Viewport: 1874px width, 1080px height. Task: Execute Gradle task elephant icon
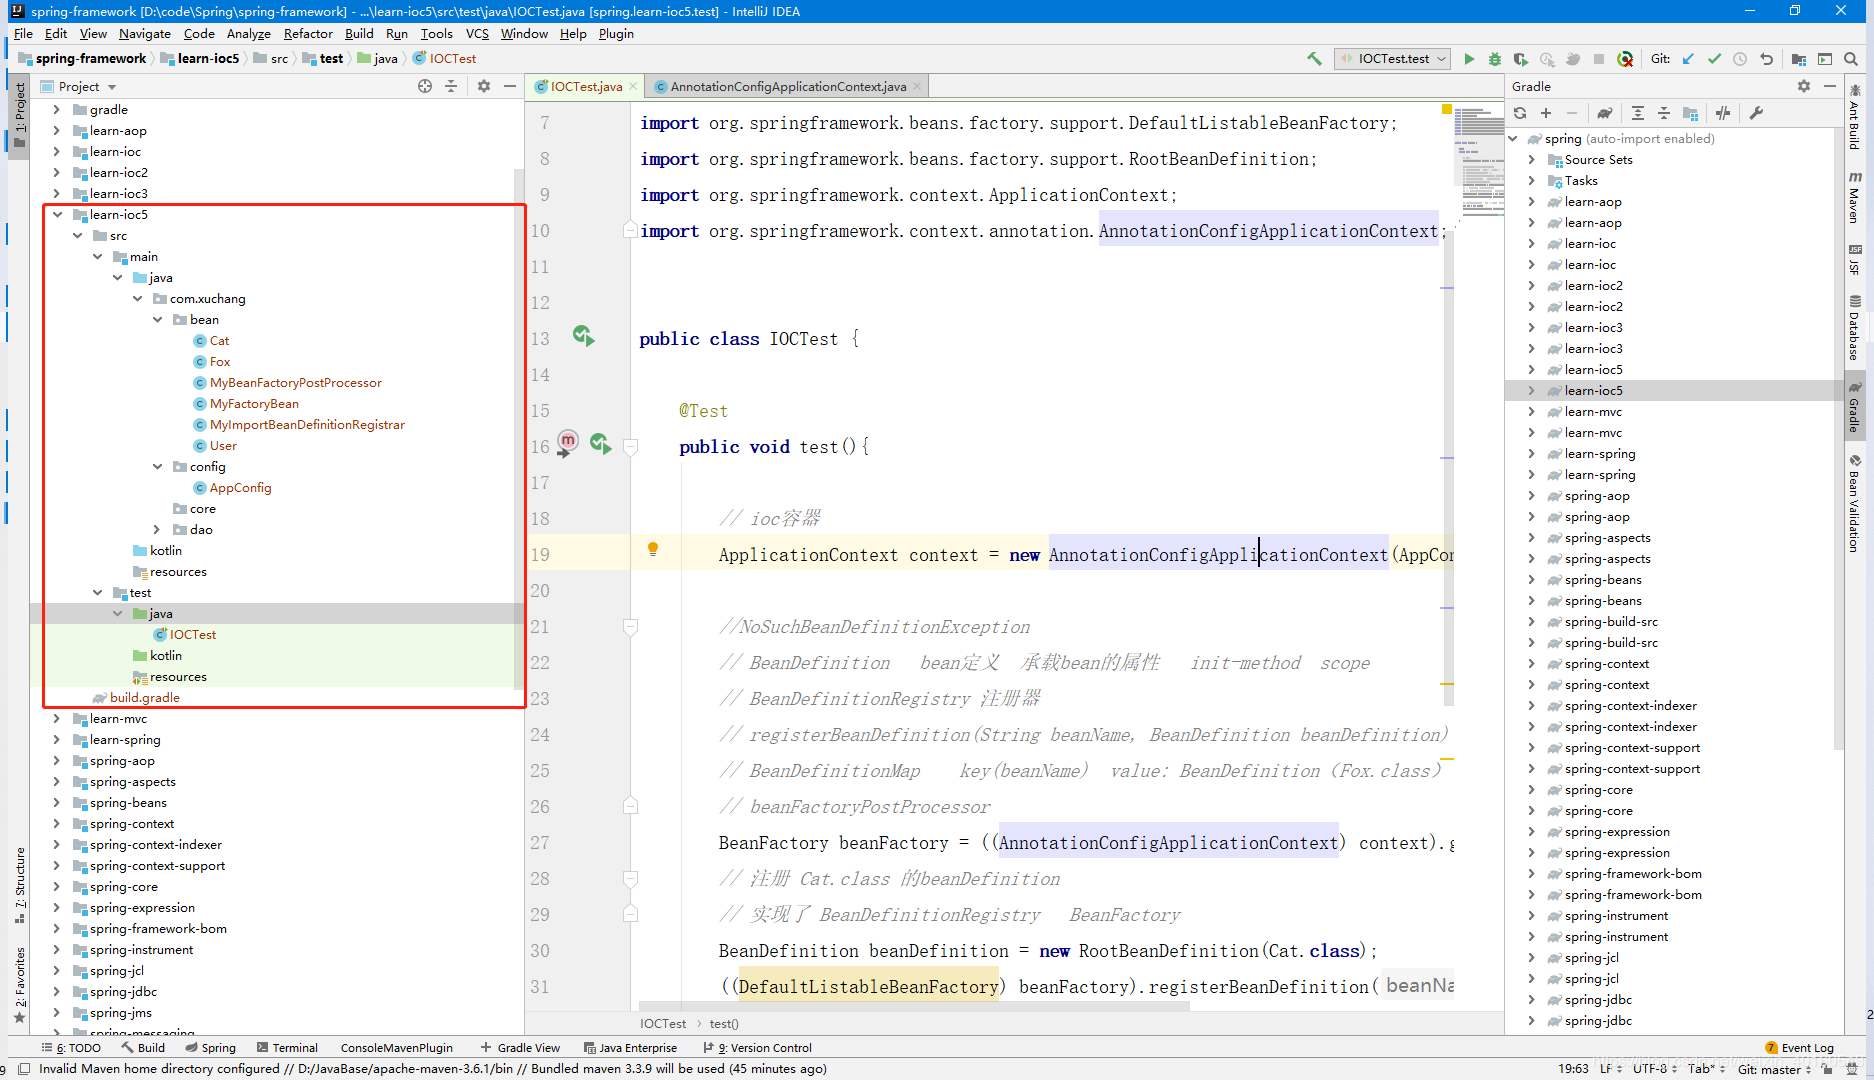1605,113
